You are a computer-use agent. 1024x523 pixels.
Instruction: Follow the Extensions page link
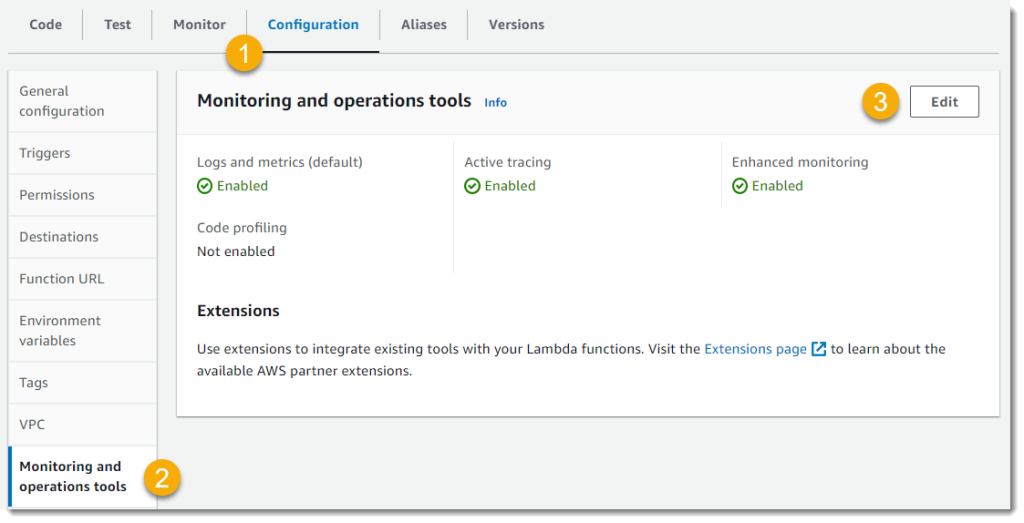tap(755, 349)
